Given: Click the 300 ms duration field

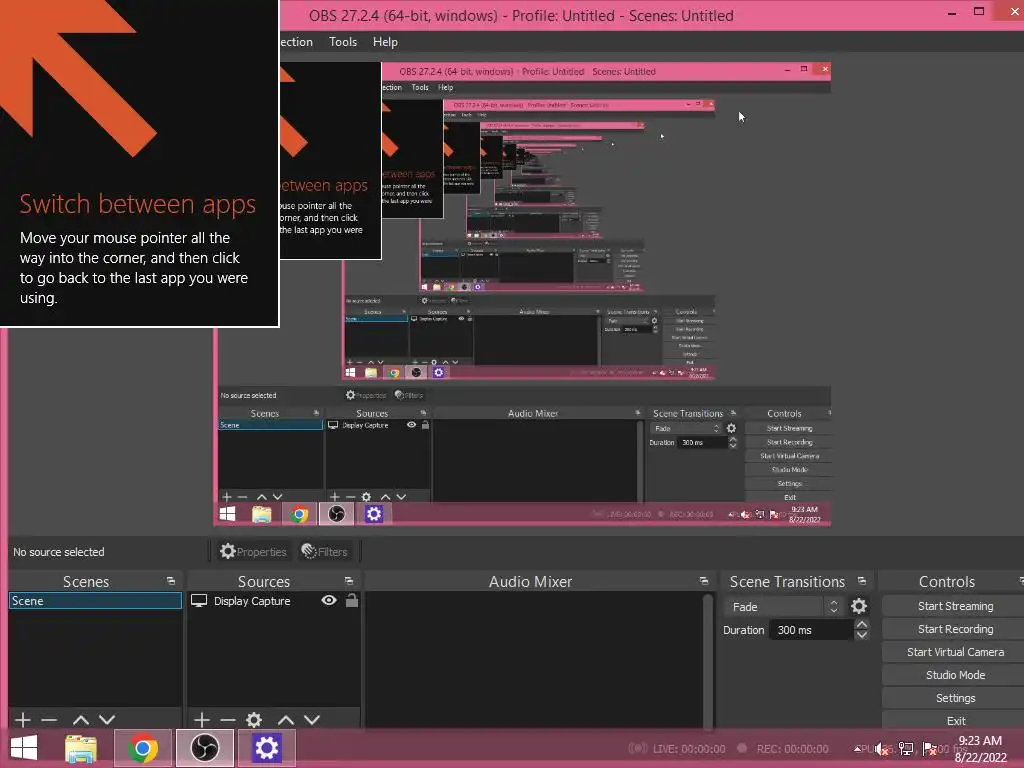Looking at the screenshot, I should point(810,630).
